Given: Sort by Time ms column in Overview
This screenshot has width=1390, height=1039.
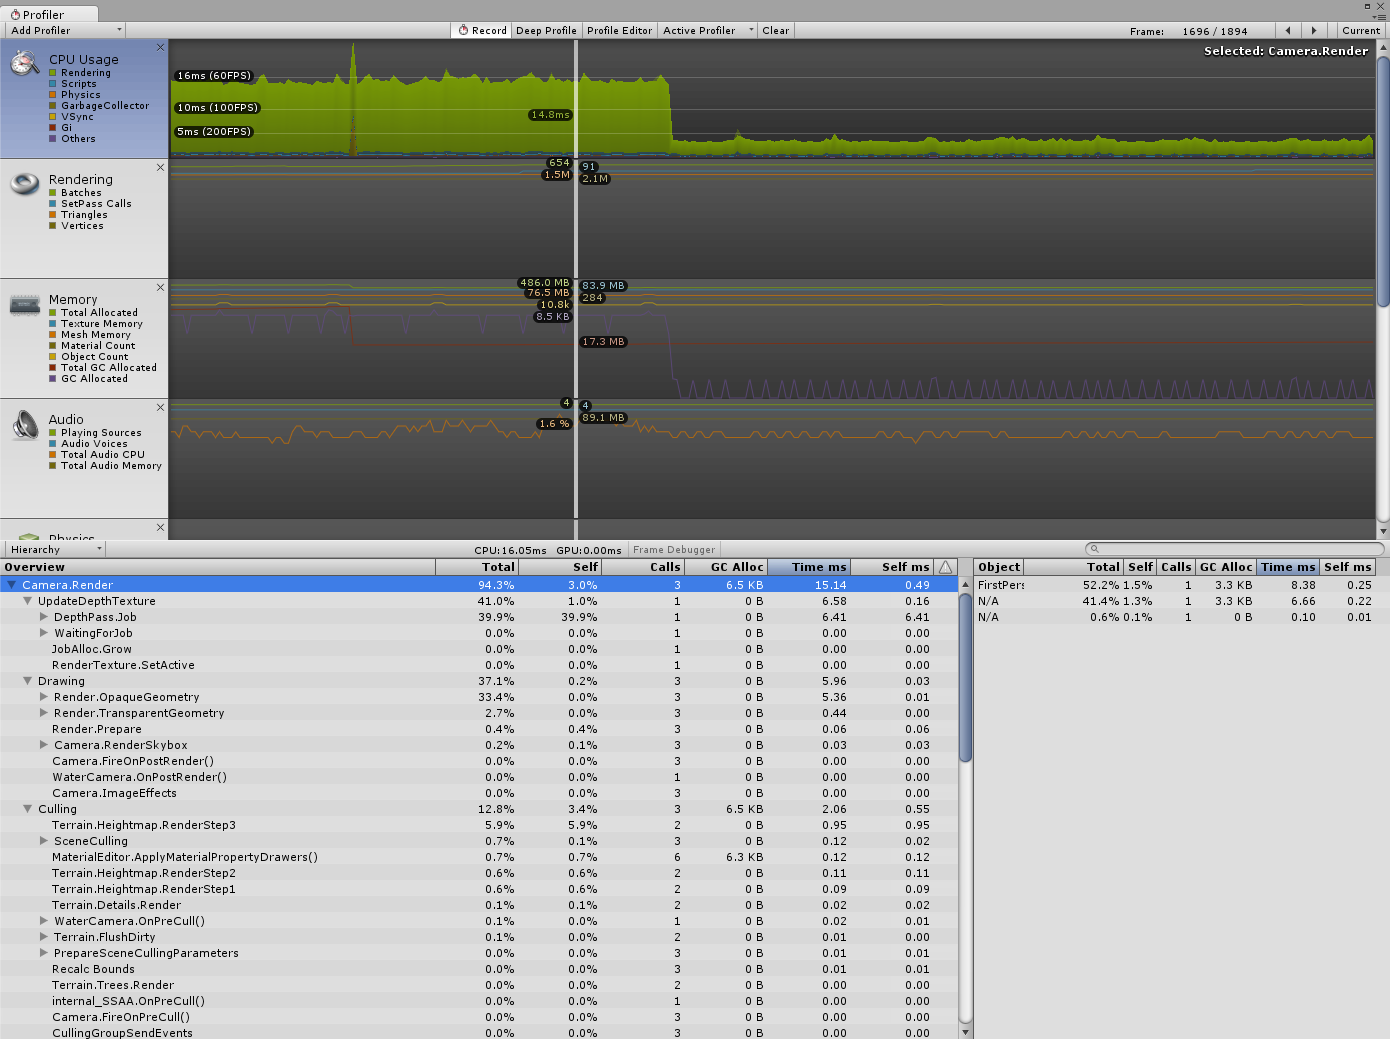Looking at the screenshot, I should click(809, 567).
